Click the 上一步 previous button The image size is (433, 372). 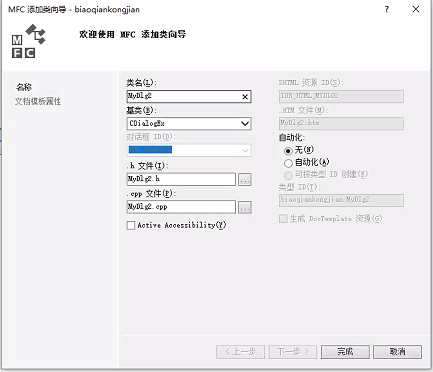coord(240,352)
